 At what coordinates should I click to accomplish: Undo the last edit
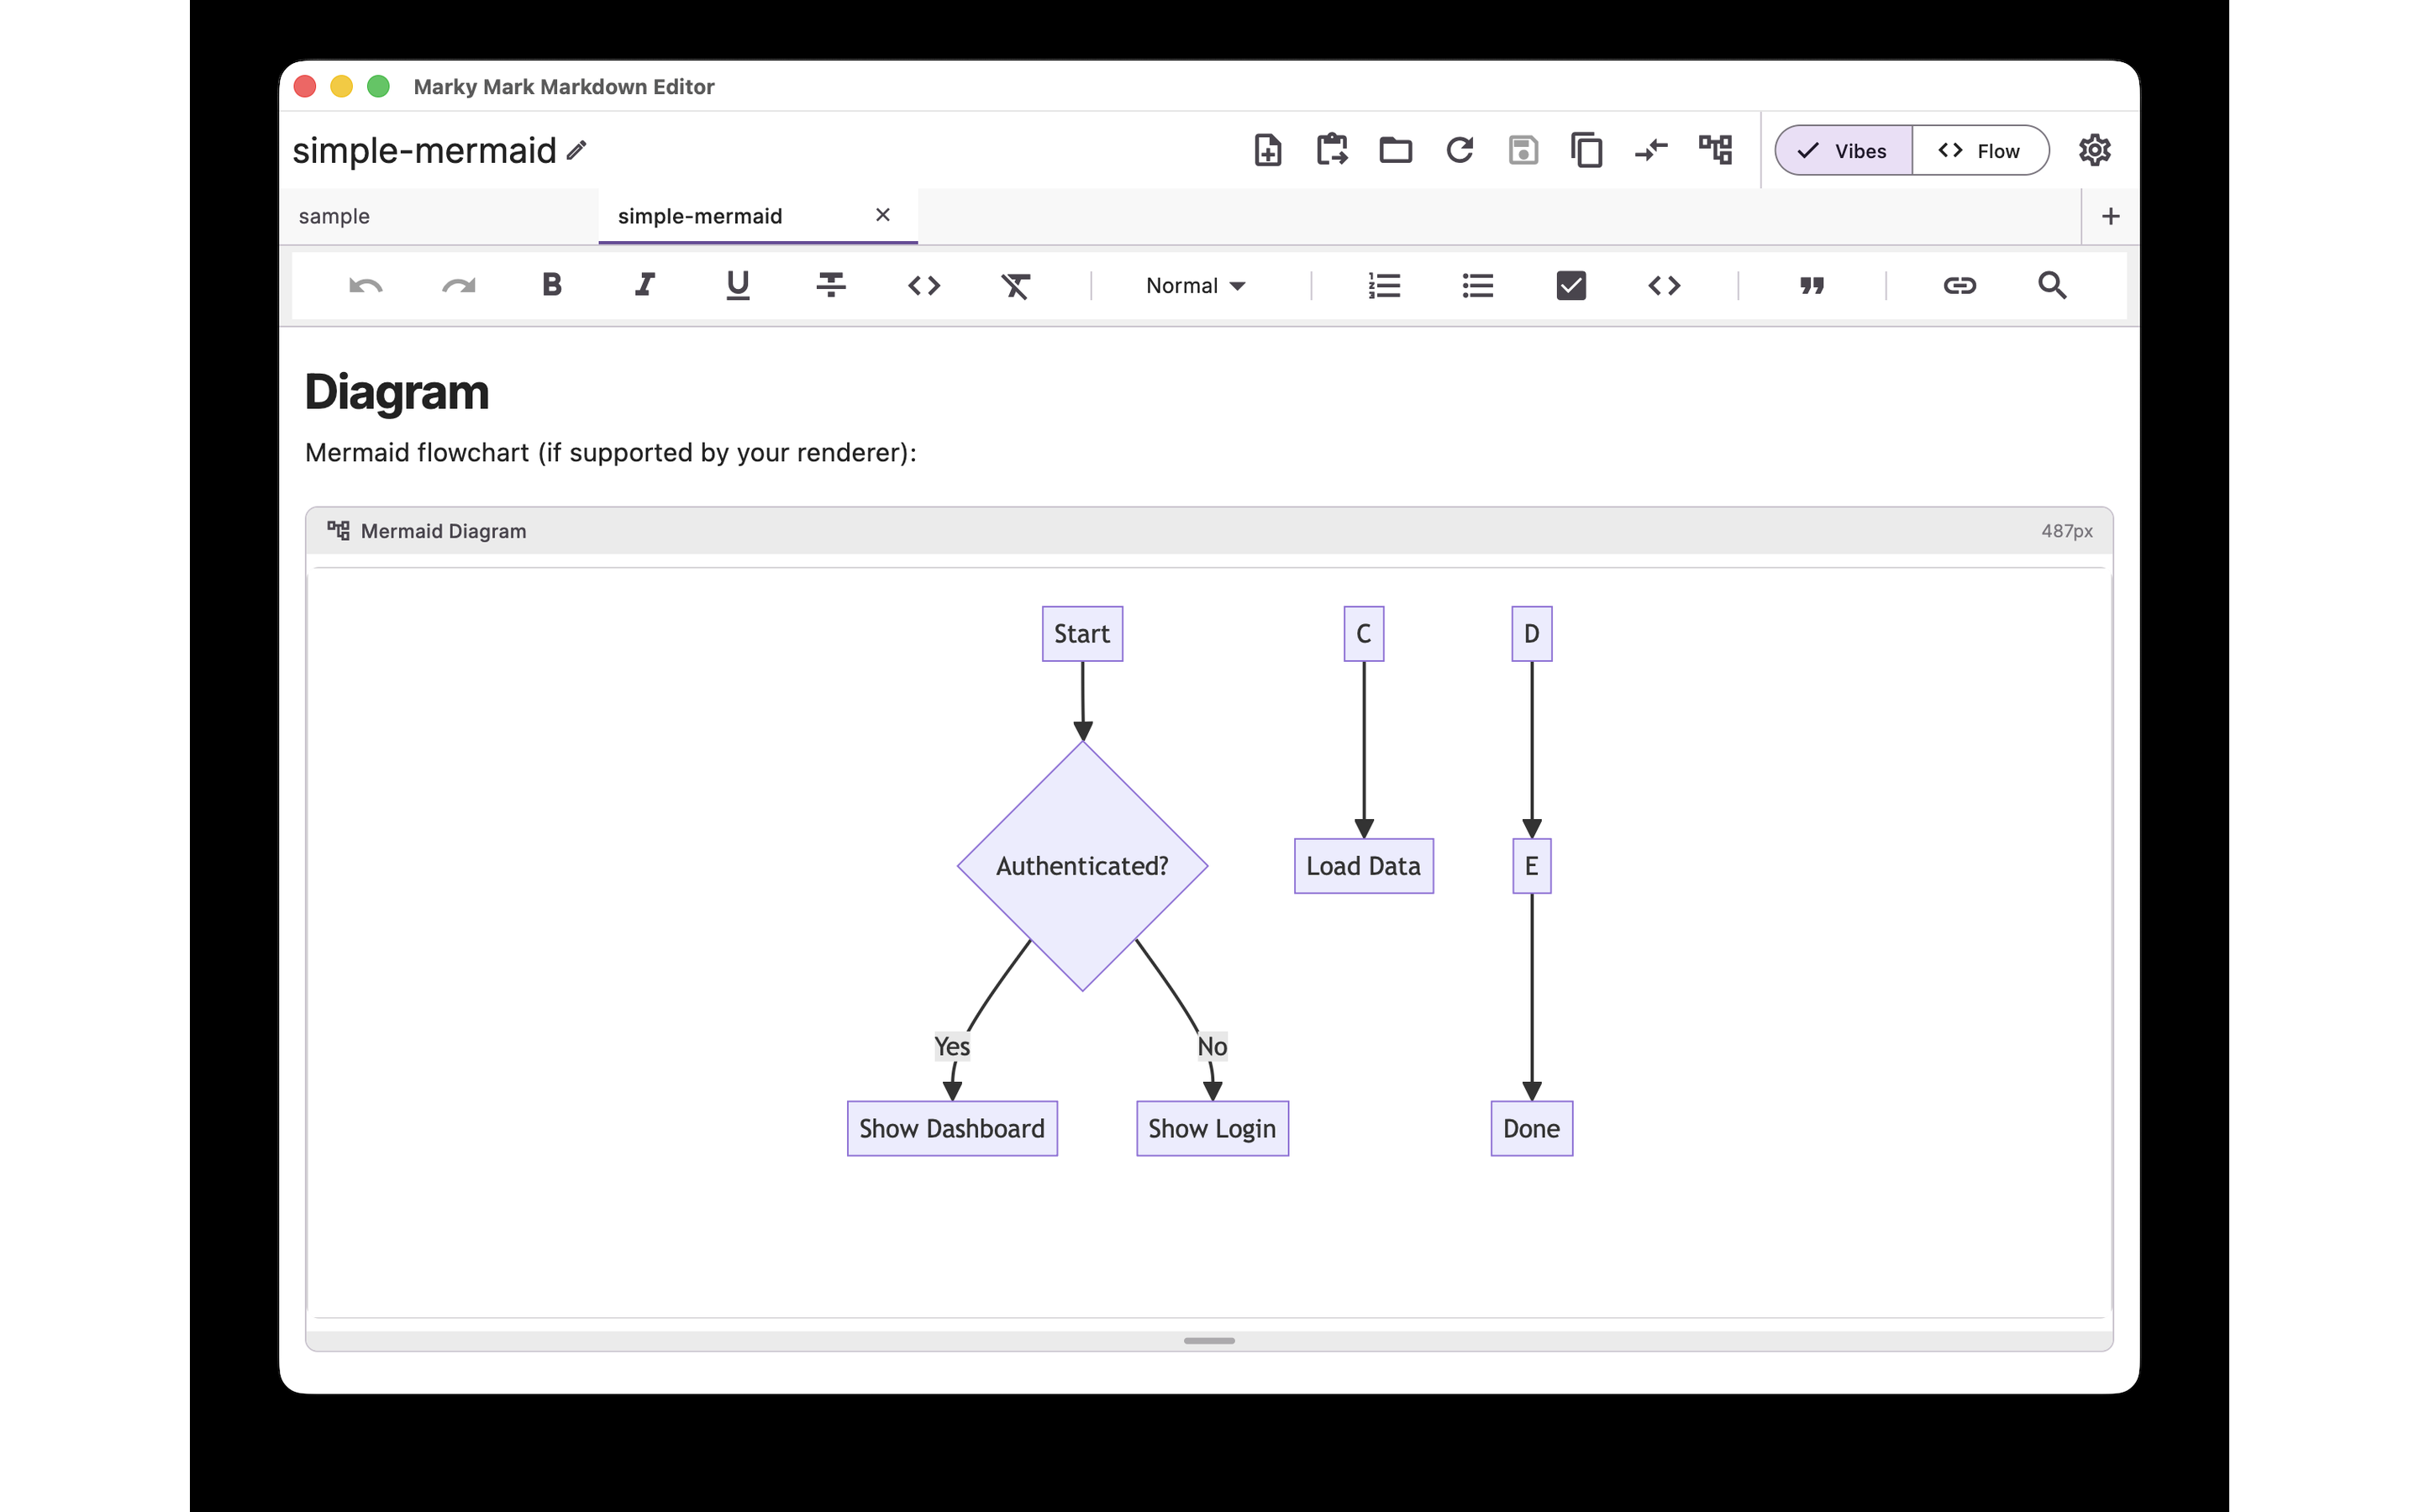pos(365,286)
